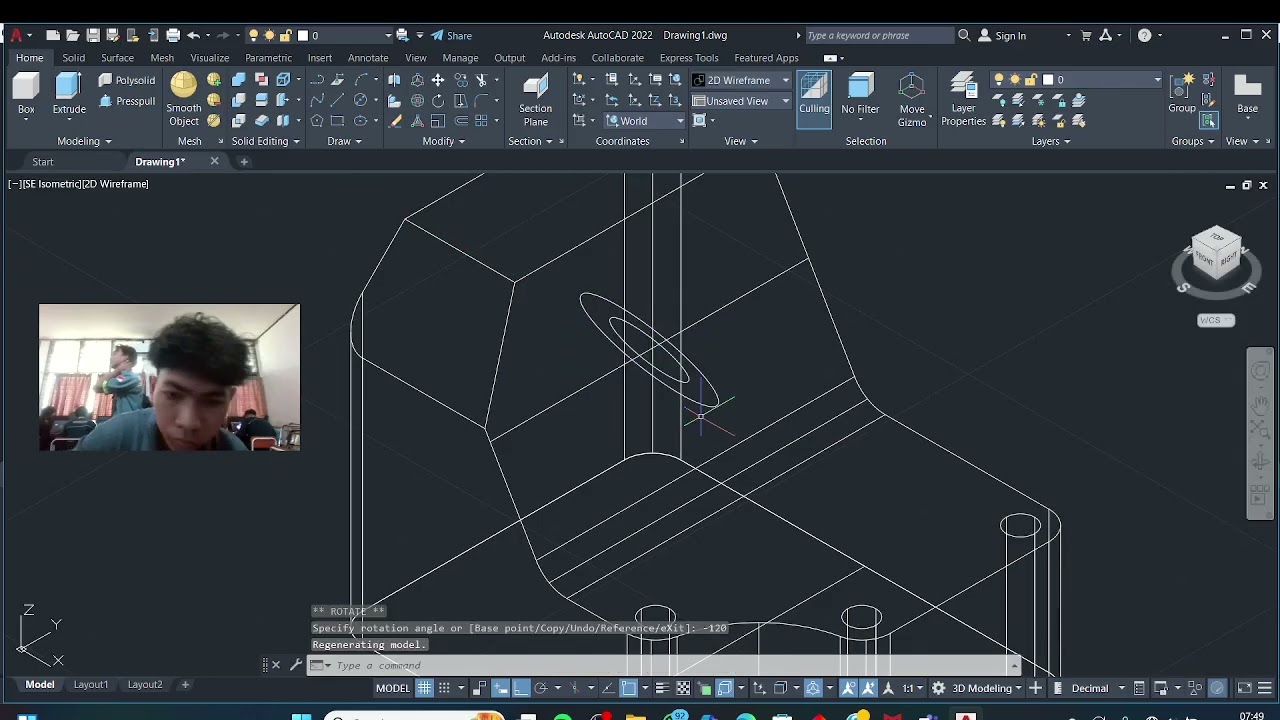Expand the Solid Editing panel
The image size is (1280, 720).
click(266, 141)
